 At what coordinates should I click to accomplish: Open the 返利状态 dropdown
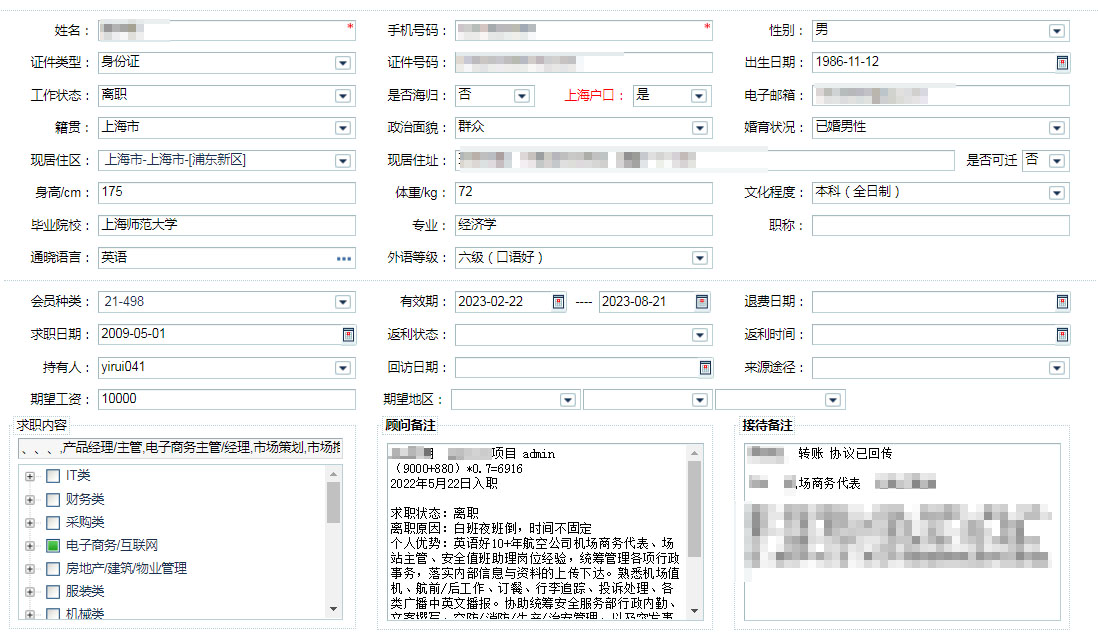(x=700, y=335)
